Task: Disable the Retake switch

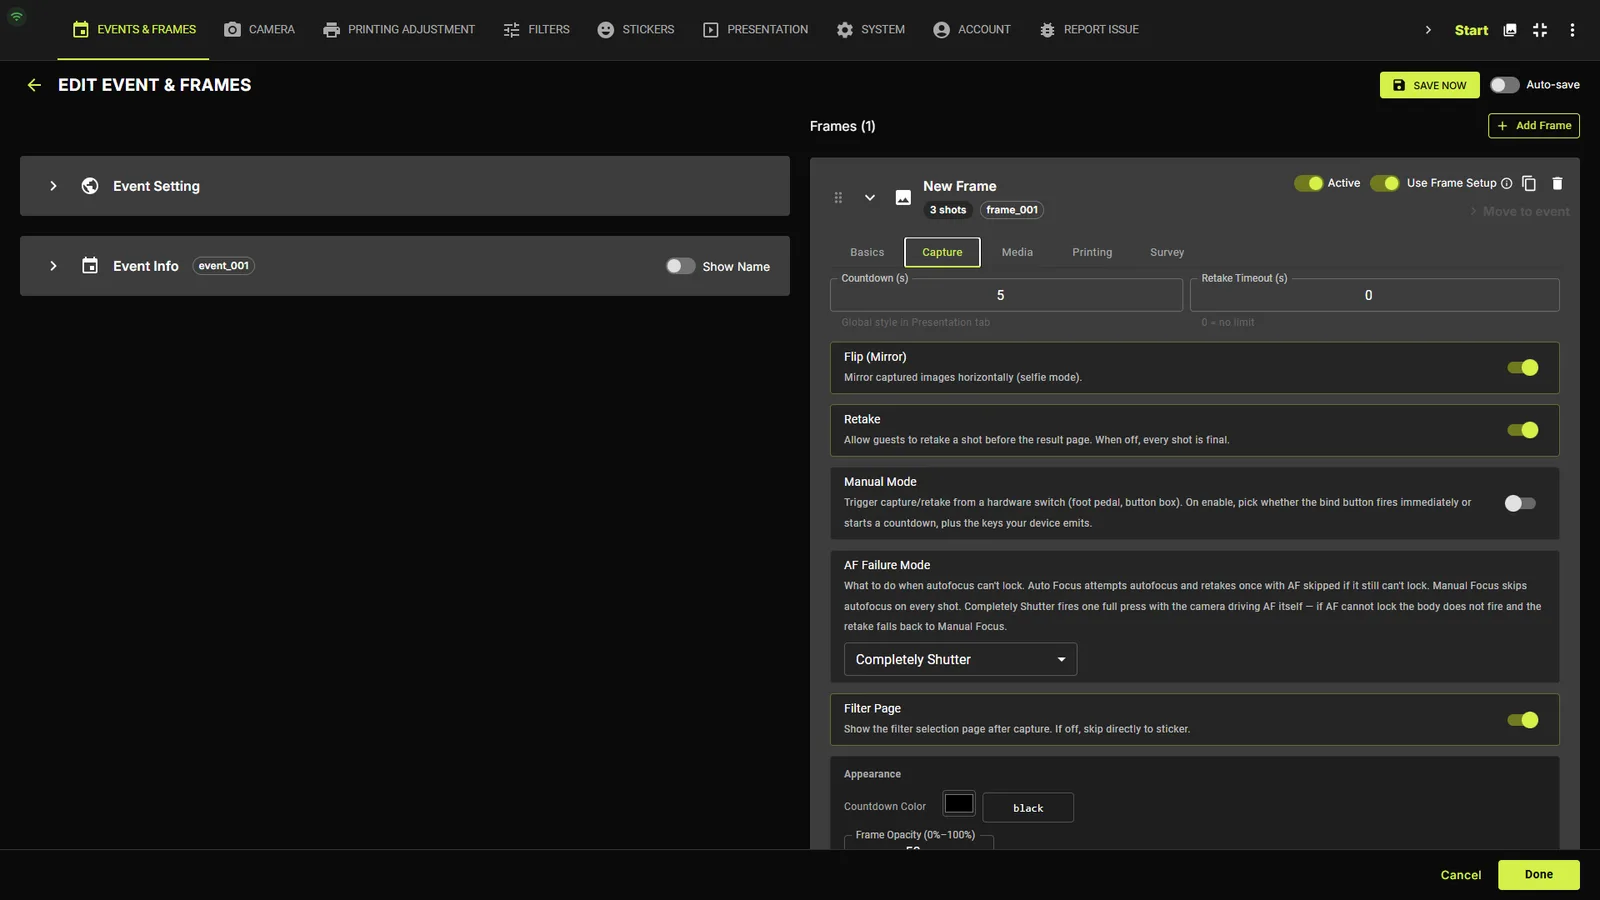Action: (1522, 430)
